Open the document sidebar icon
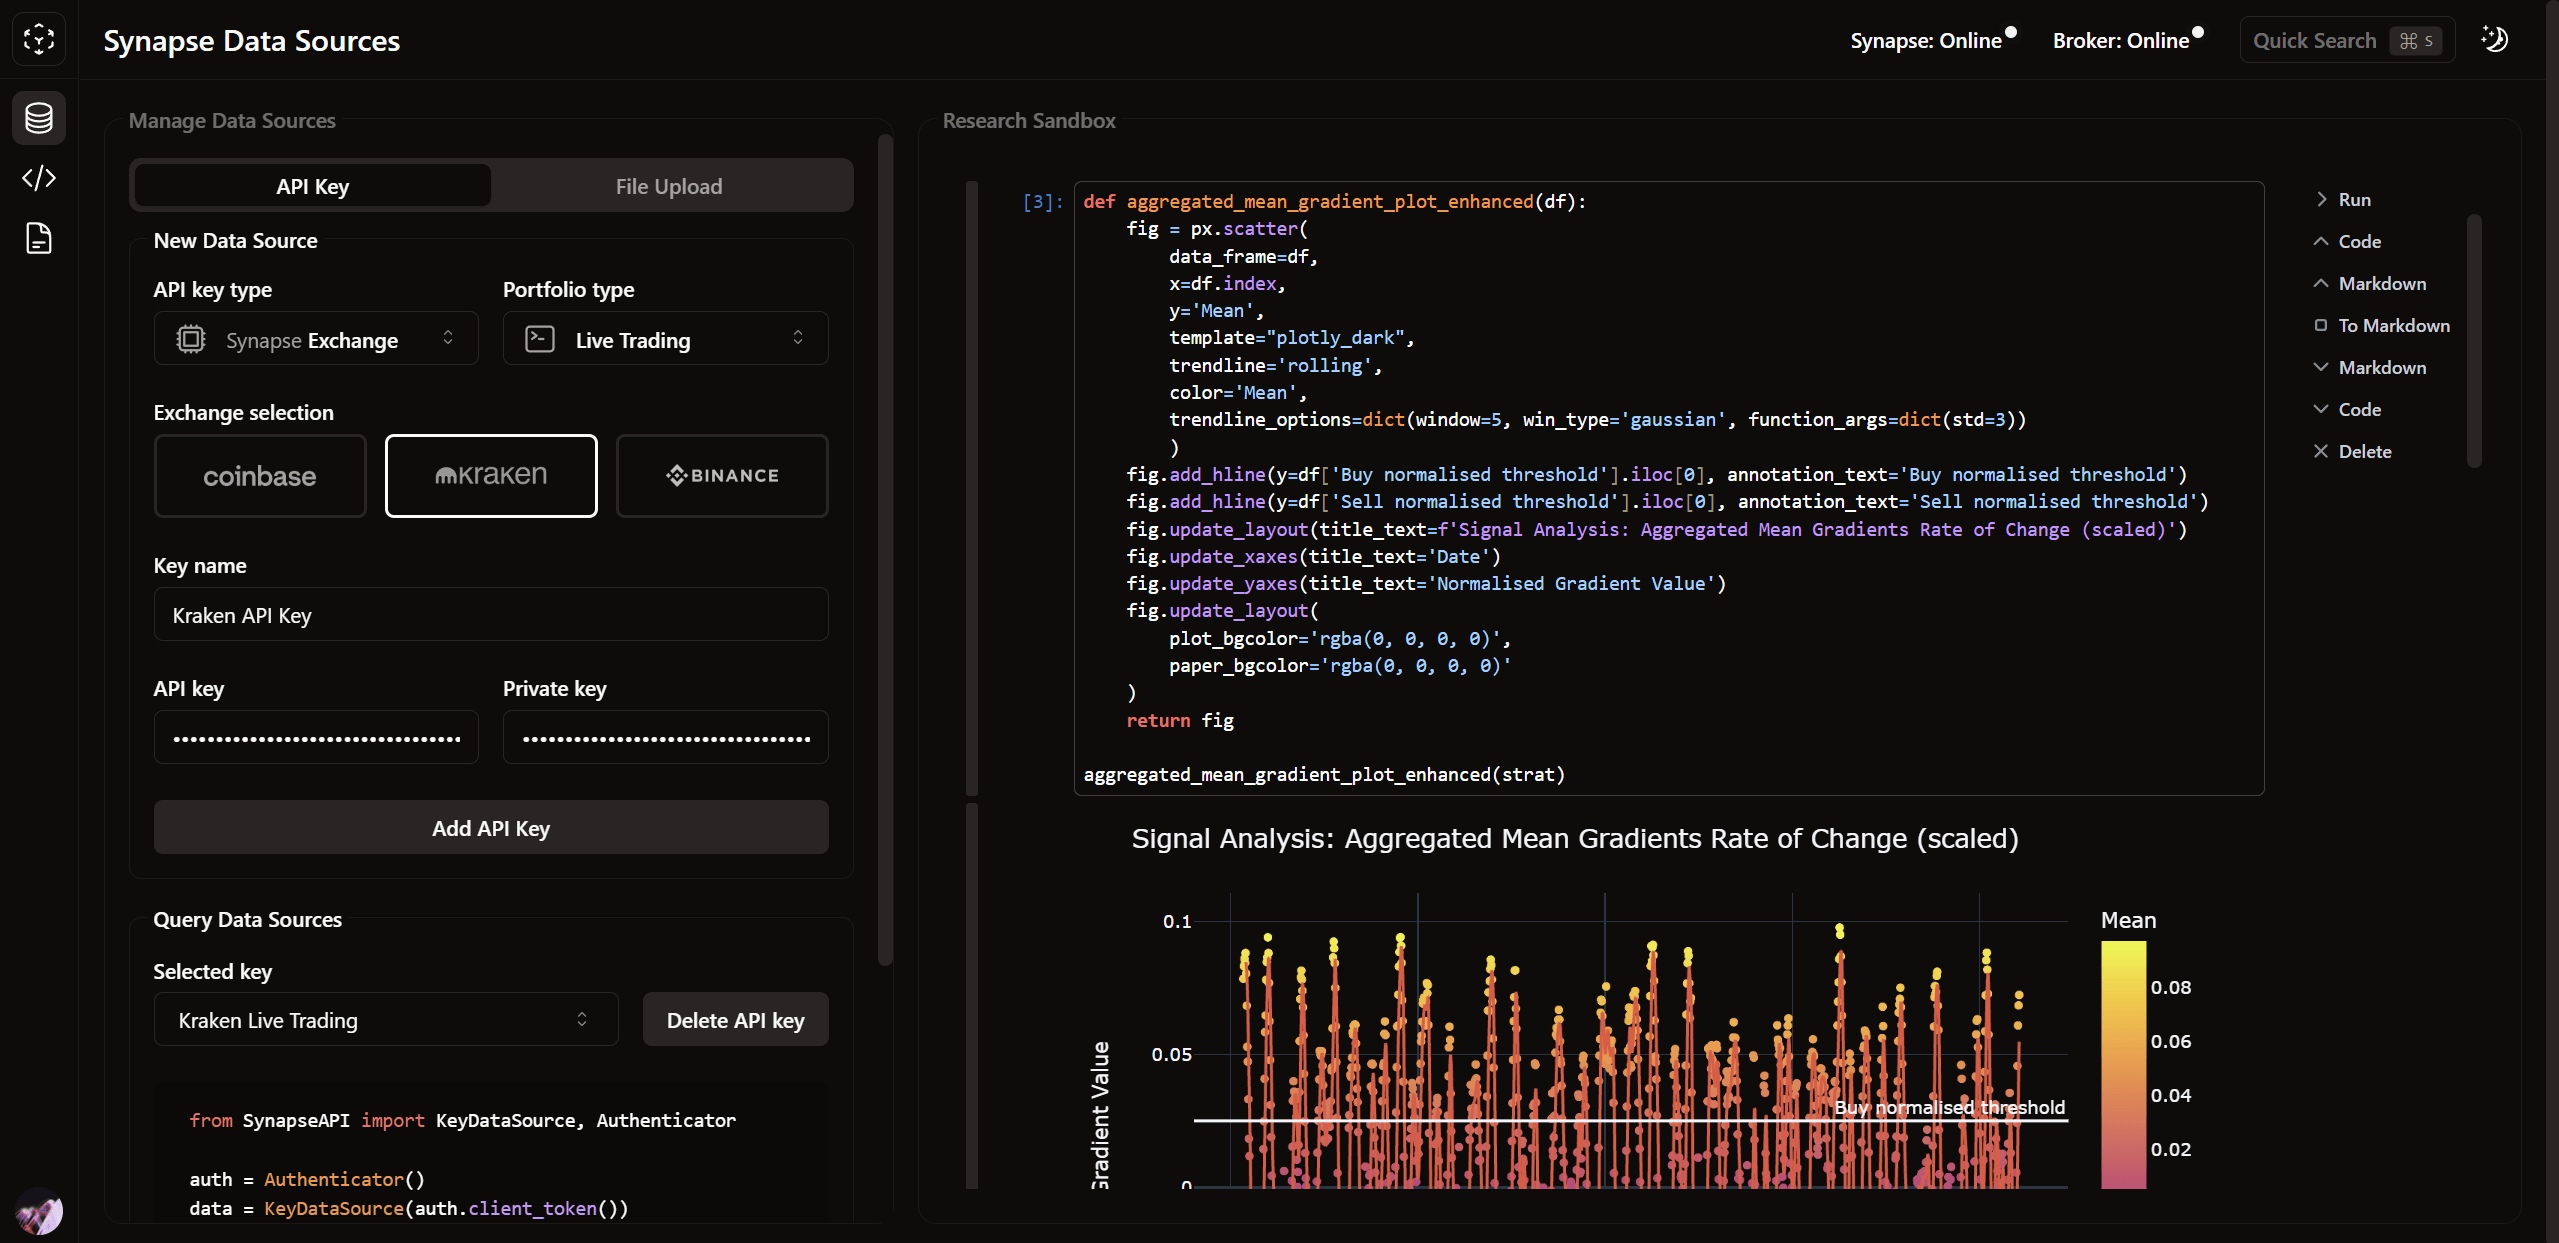 click(38, 238)
